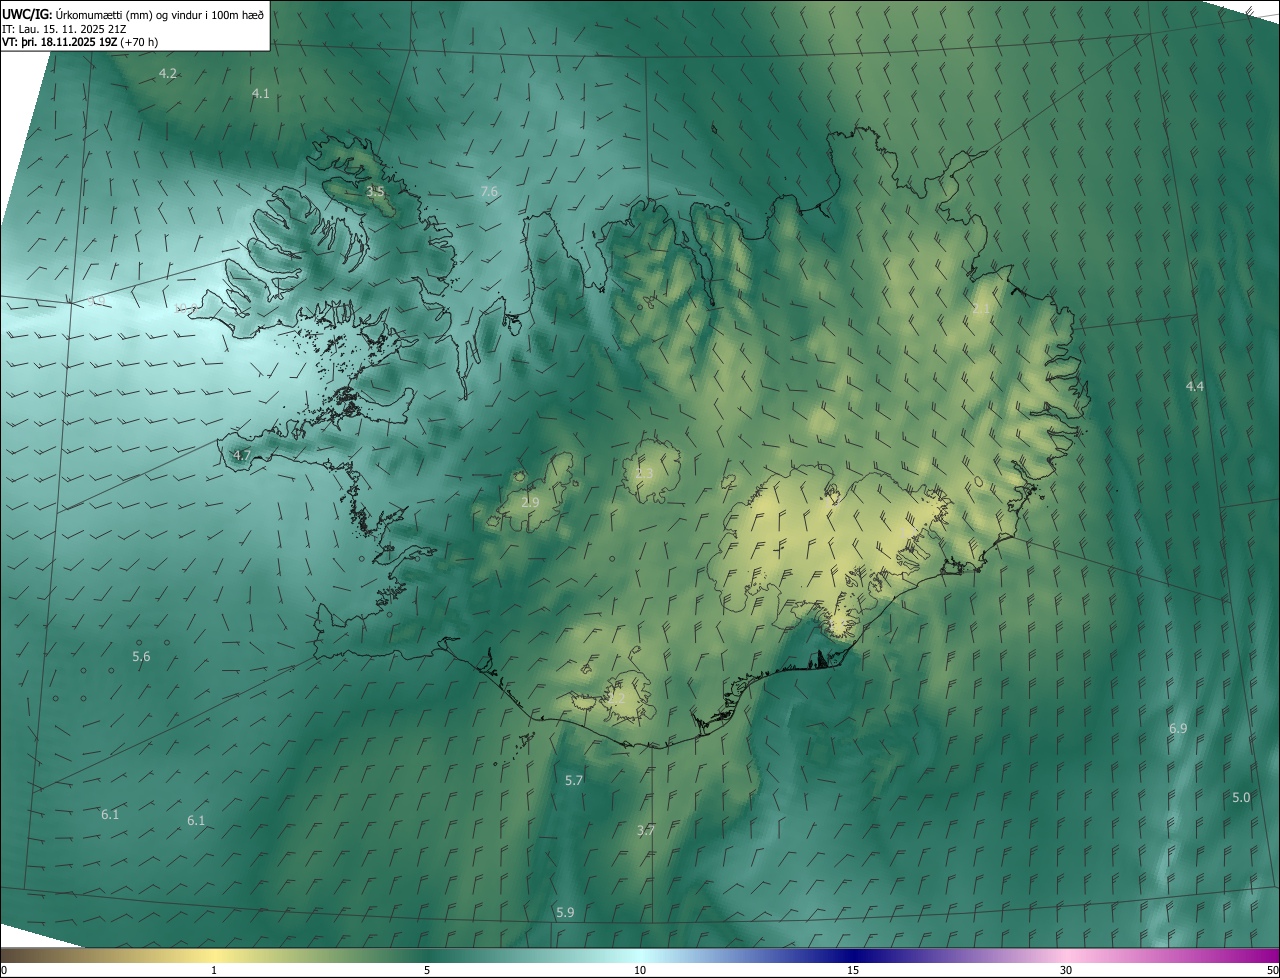Click the 3.7 value label south of Iceland
The width and height of the screenshot is (1280, 978).
click(x=646, y=831)
